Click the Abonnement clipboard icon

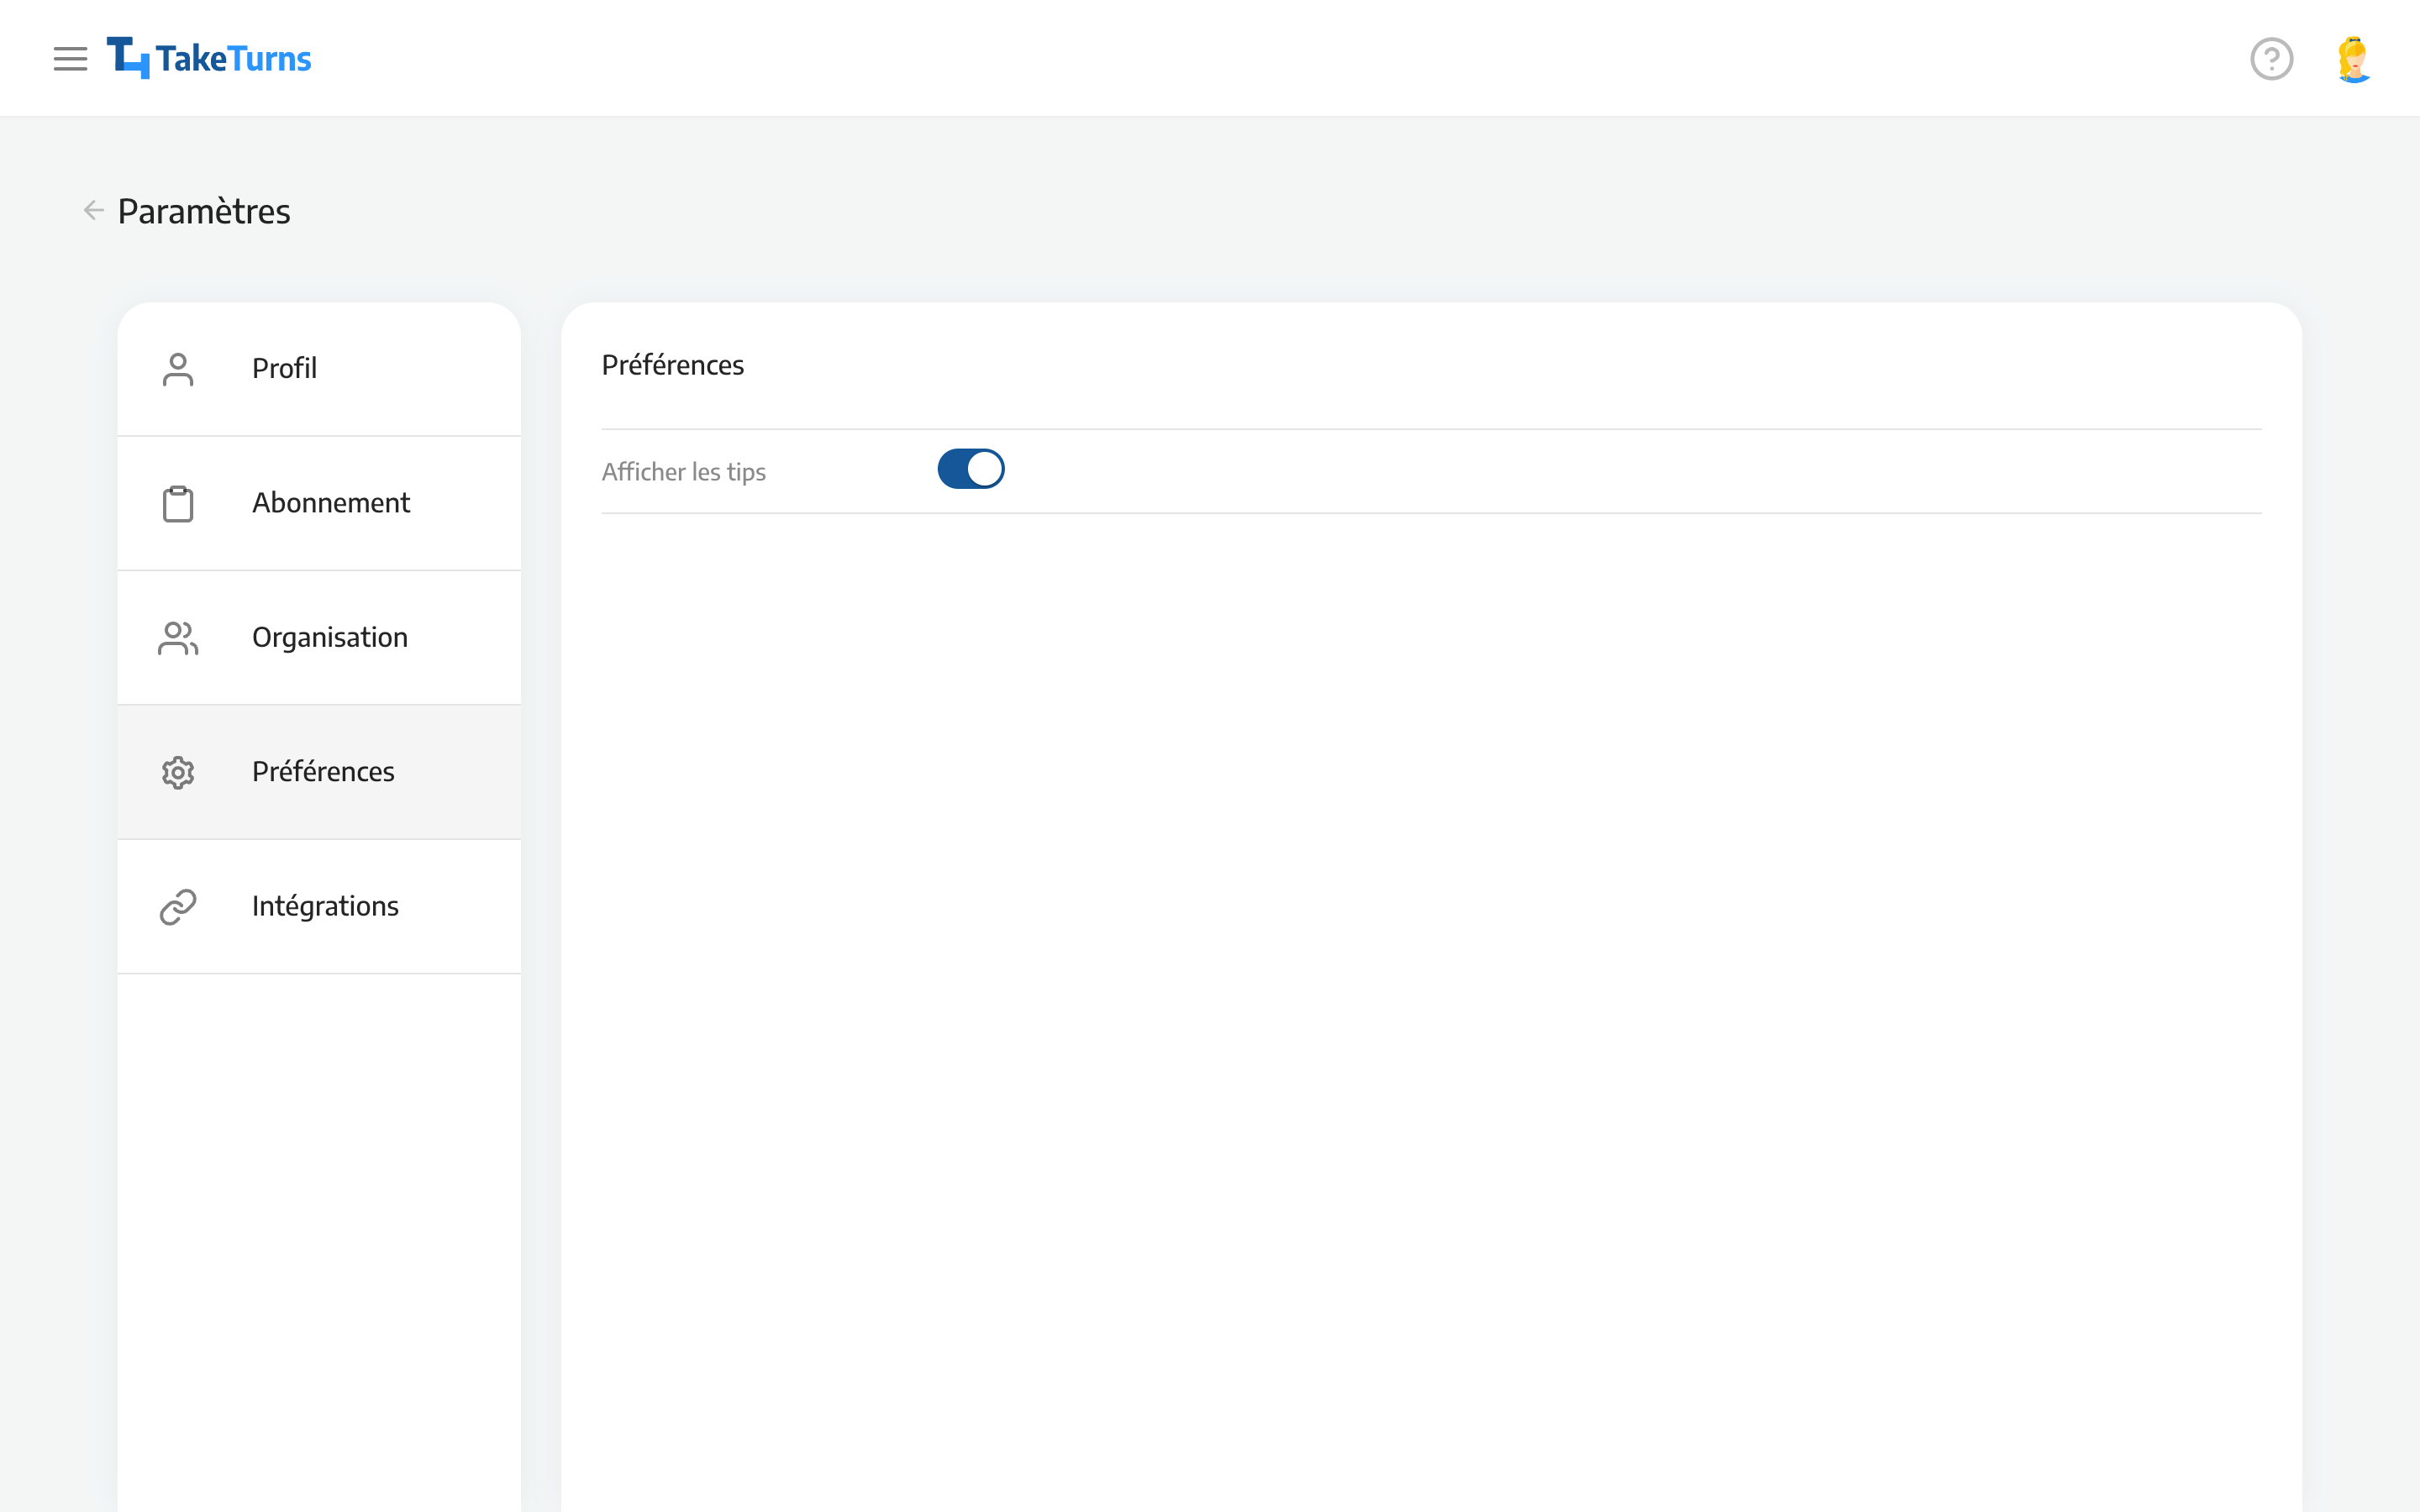(x=177, y=501)
